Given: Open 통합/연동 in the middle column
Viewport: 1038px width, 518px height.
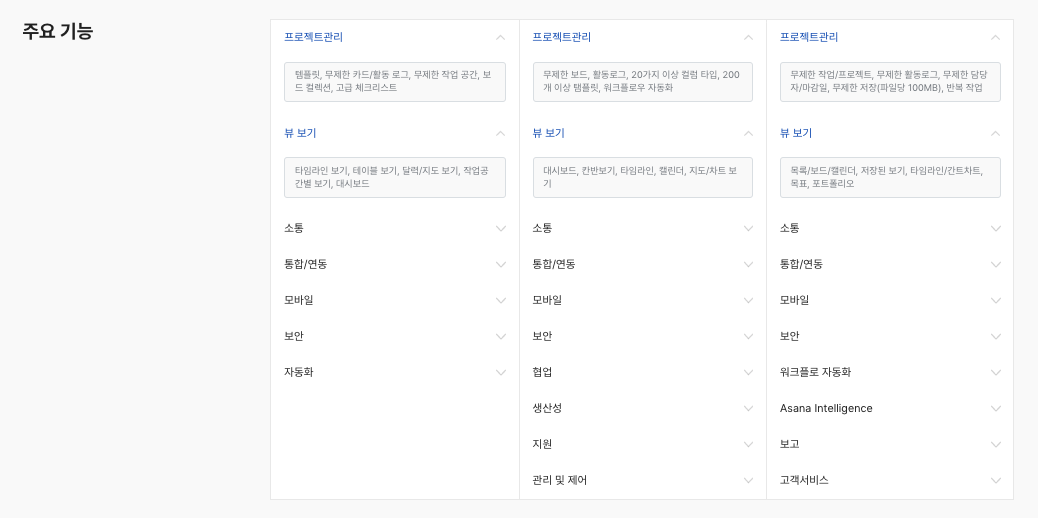Looking at the screenshot, I should pyautogui.click(x=748, y=264).
